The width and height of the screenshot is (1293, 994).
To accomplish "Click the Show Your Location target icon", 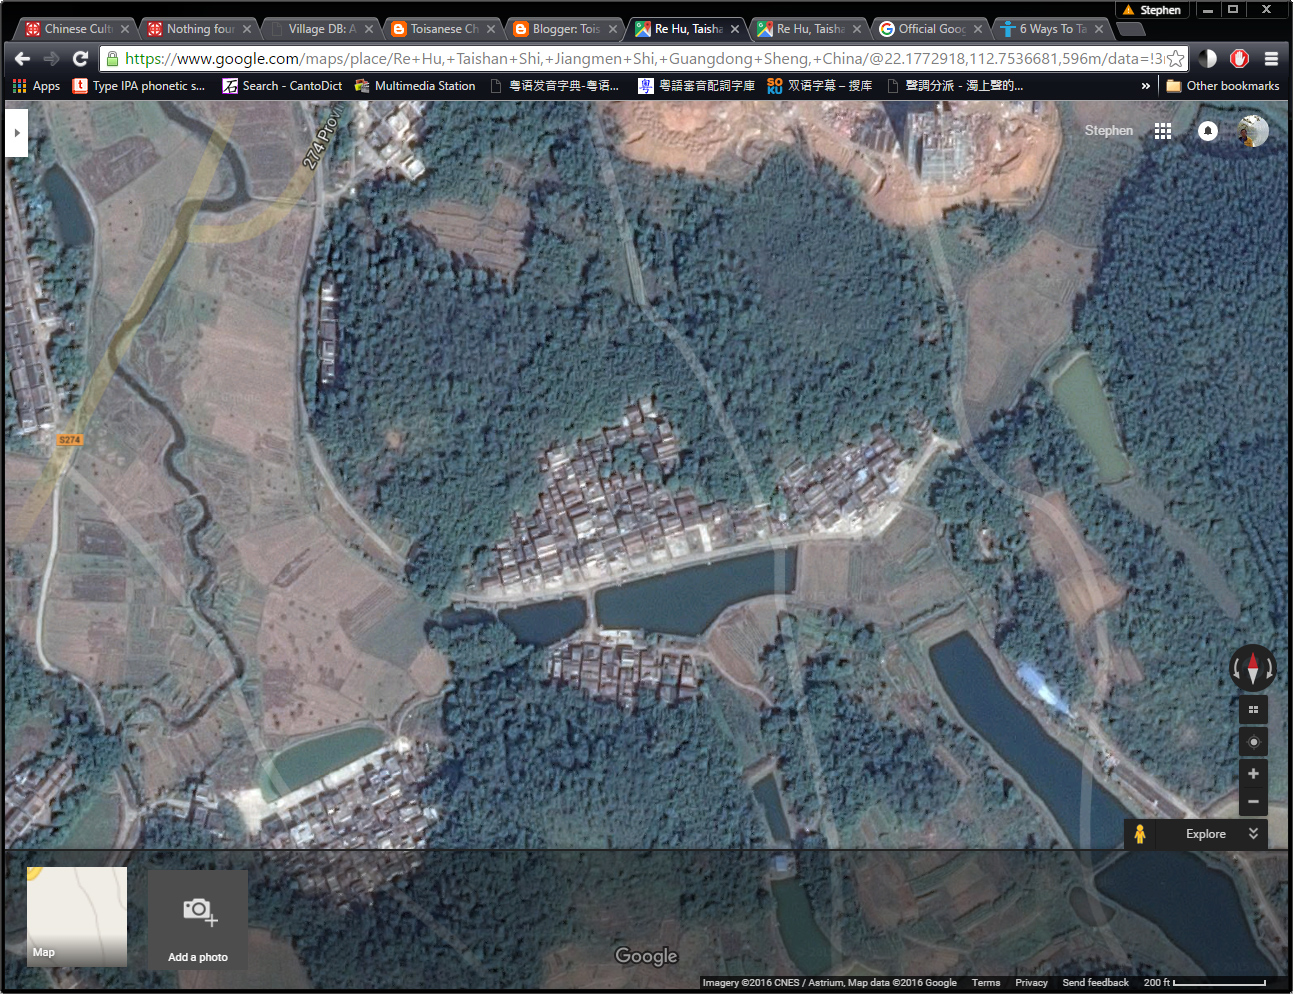I will 1253,742.
